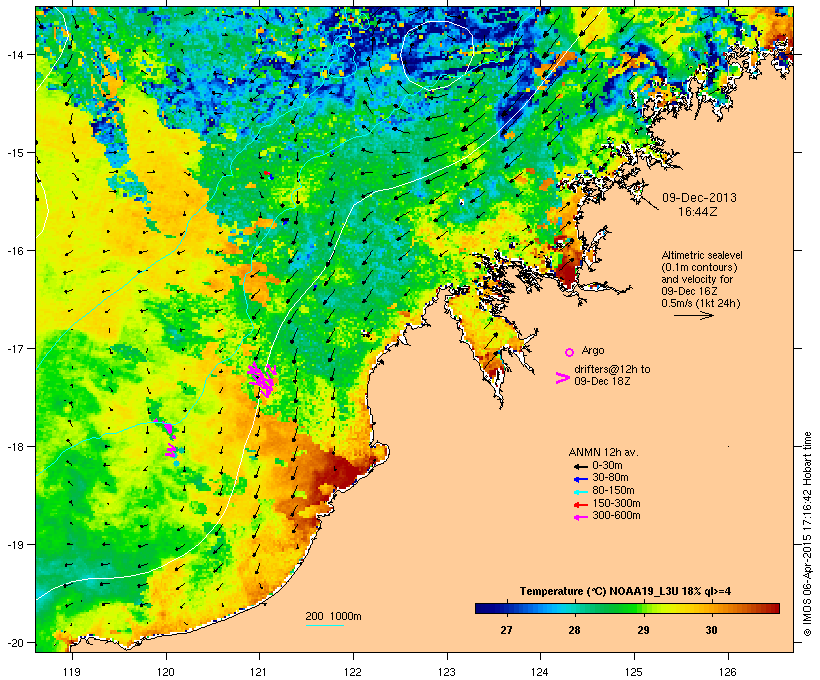820x680 pixels.
Task: Click the -17 latitude axis label
Action: click(x=14, y=348)
